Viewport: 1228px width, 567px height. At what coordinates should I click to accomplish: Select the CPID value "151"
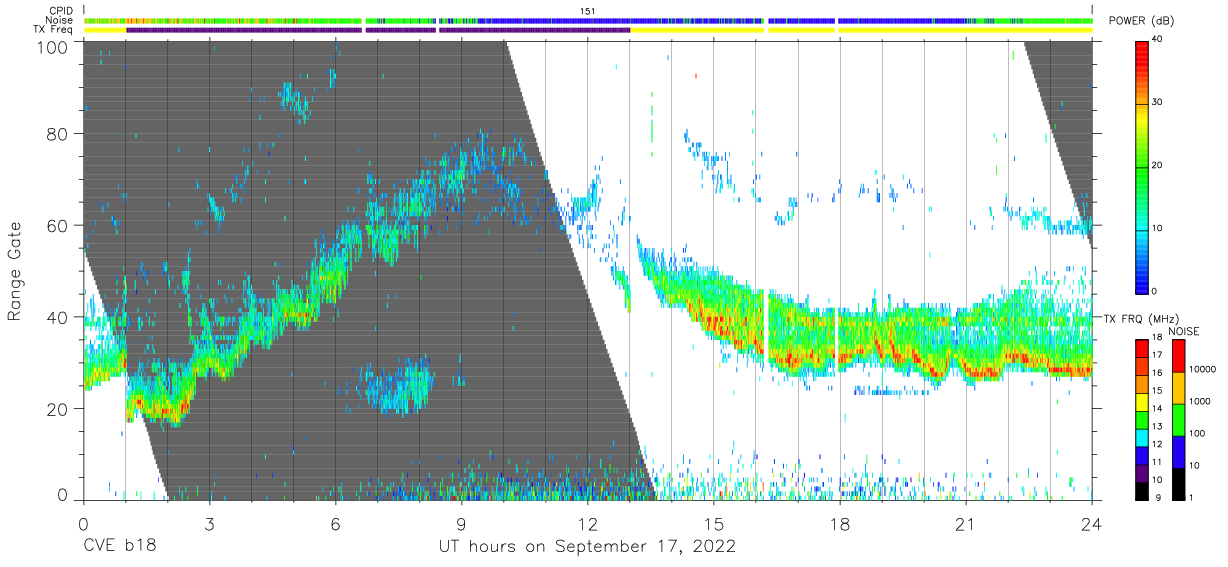click(x=588, y=11)
